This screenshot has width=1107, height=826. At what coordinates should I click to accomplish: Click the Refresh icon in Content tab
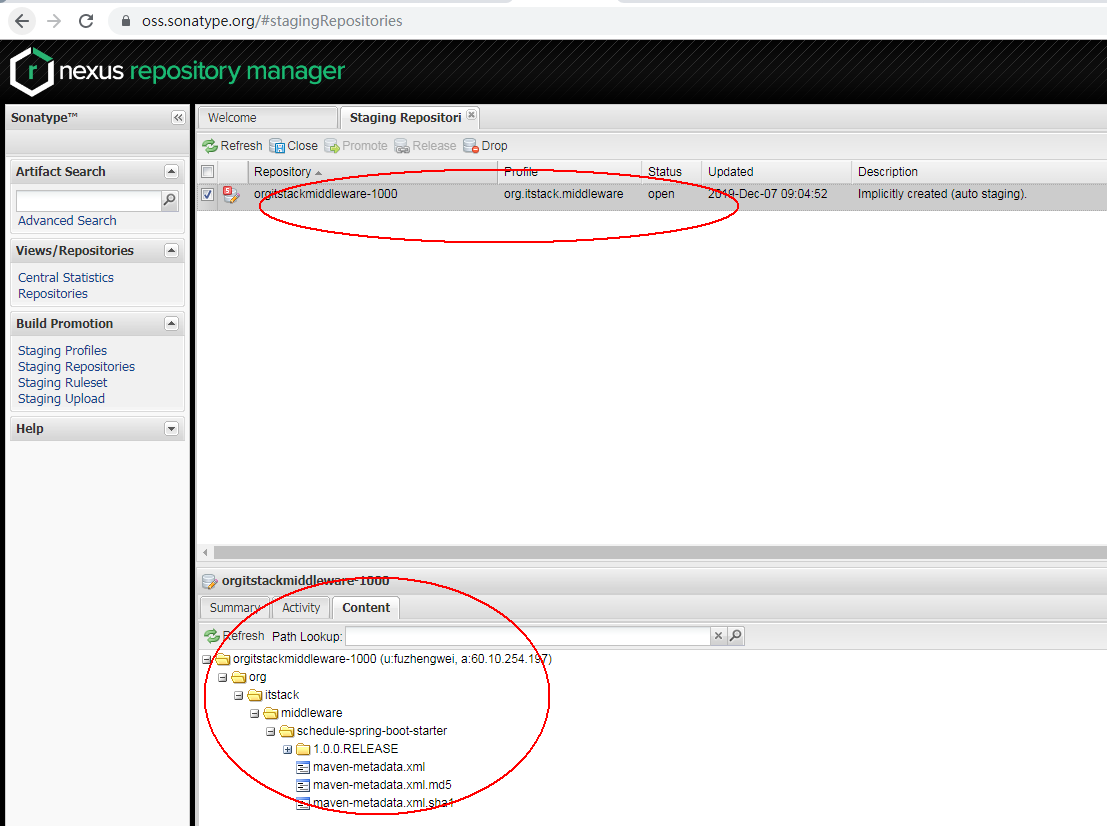(x=212, y=636)
